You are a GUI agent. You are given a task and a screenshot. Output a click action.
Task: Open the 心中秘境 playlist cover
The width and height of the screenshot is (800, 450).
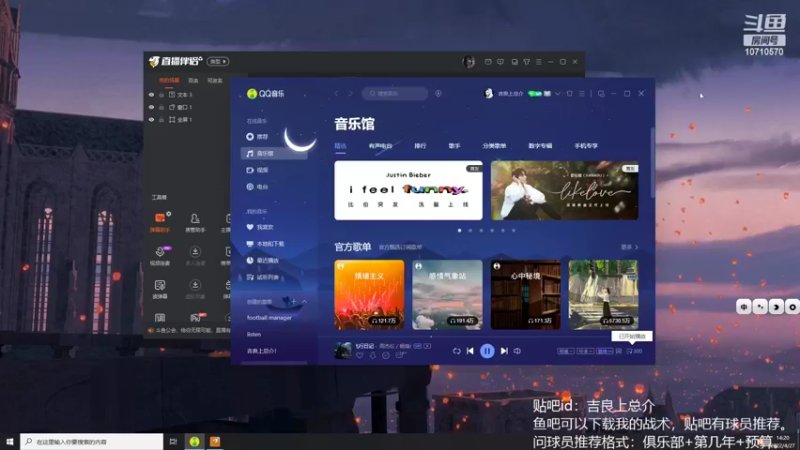point(526,294)
